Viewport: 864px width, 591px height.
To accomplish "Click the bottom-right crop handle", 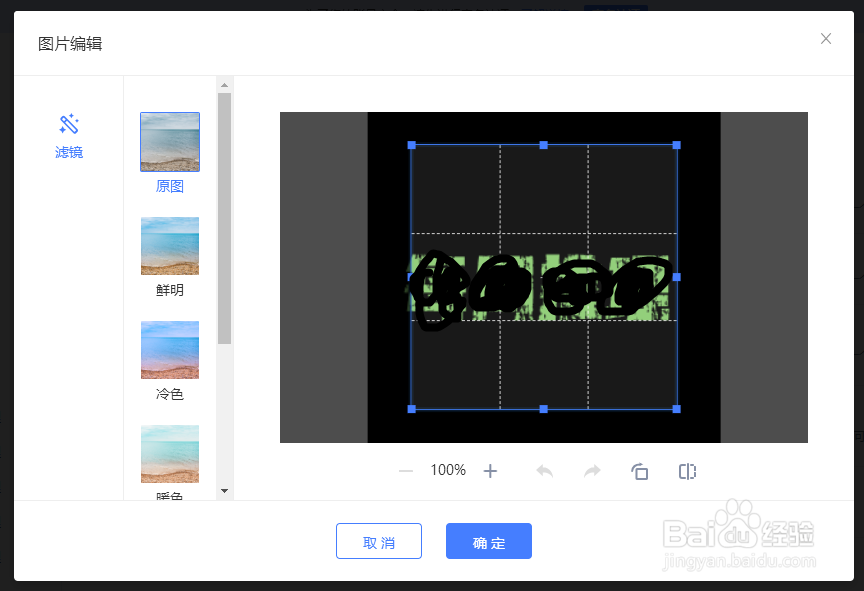I will pos(677,409).
